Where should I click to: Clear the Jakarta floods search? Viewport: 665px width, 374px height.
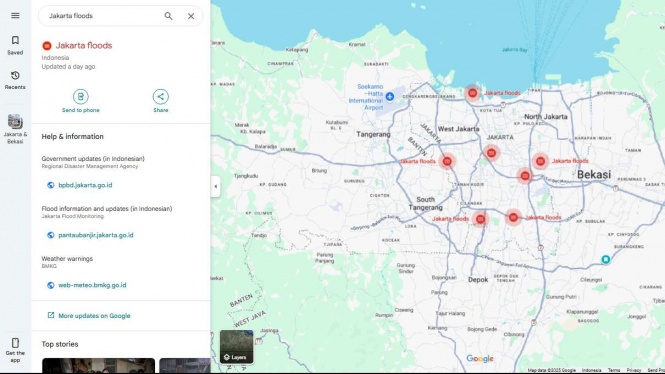[191, 16]
